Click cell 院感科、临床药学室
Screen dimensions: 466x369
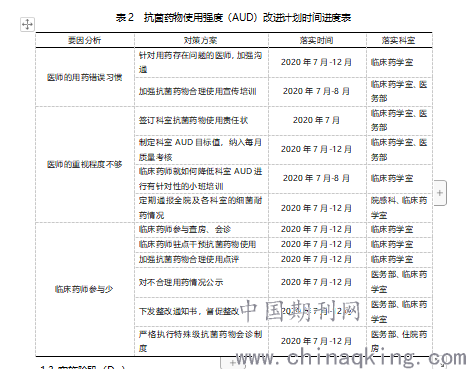point(399,208)
